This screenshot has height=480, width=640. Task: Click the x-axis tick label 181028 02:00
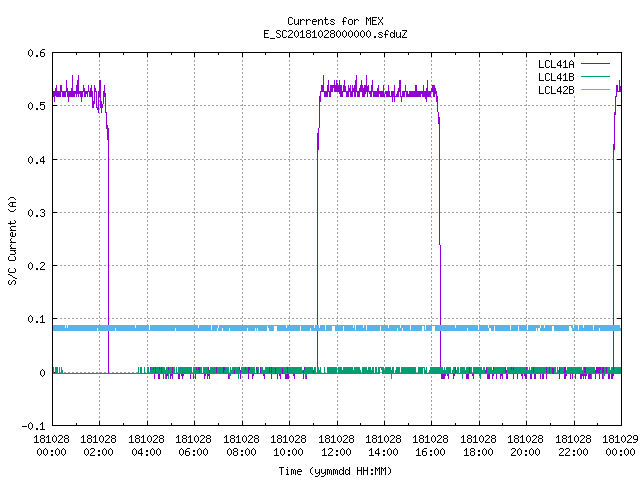[x=98, y=445]
